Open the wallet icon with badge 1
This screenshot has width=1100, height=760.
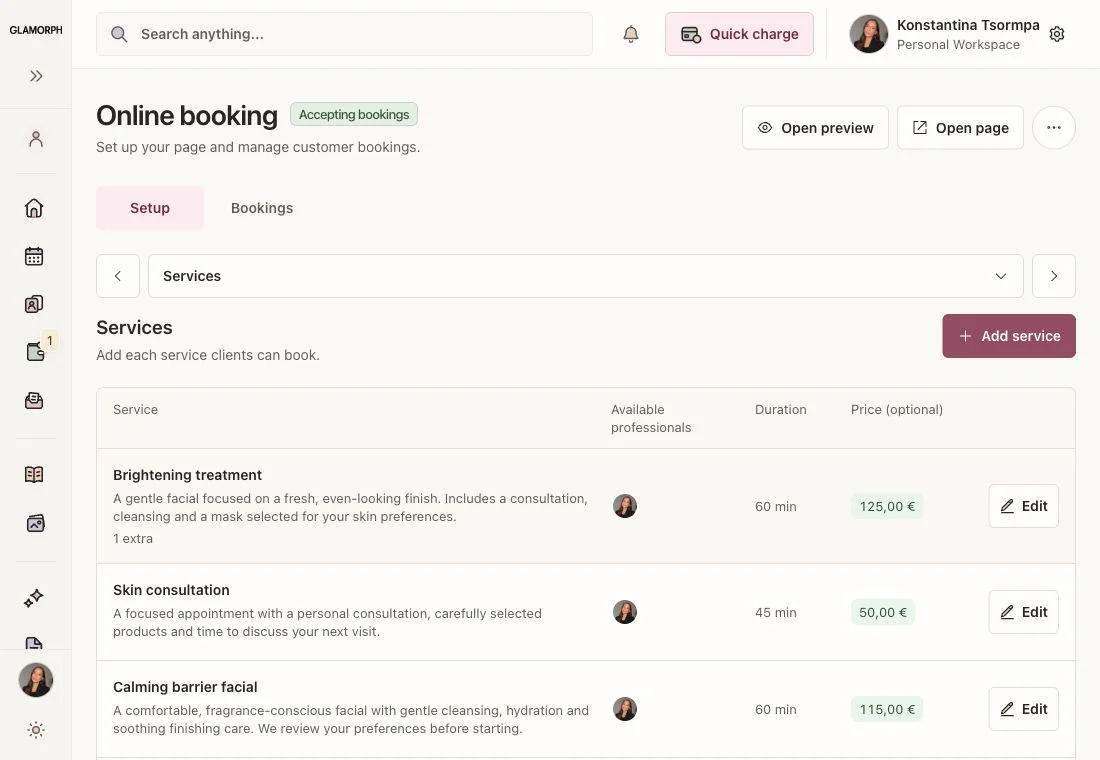click(x=35, y=352)
